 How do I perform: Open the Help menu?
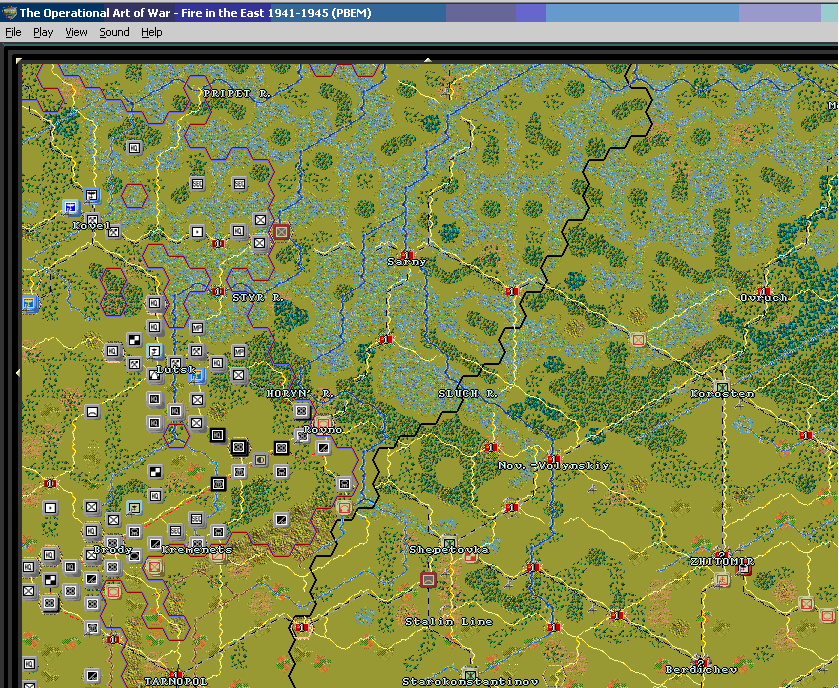(x=151, y=32)
